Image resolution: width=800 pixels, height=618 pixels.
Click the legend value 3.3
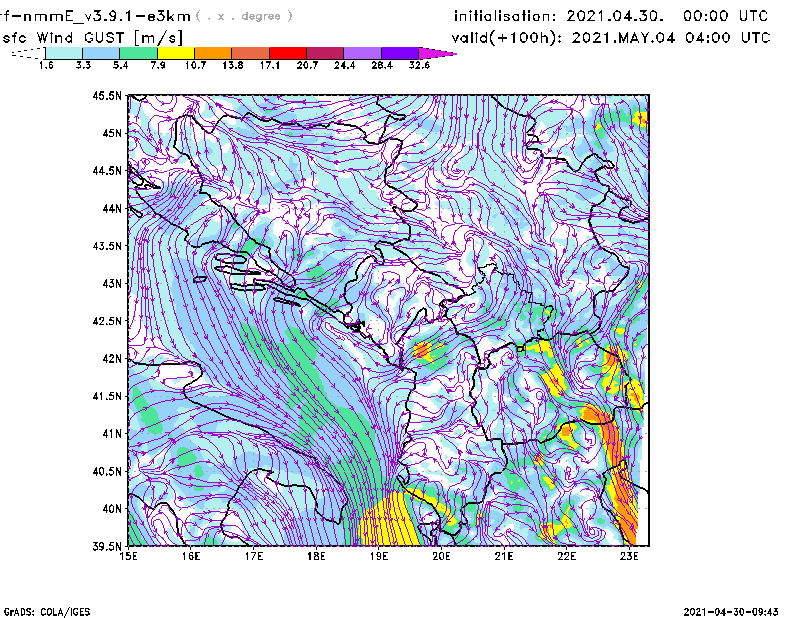pyautogui.click(x=83, y=65)
